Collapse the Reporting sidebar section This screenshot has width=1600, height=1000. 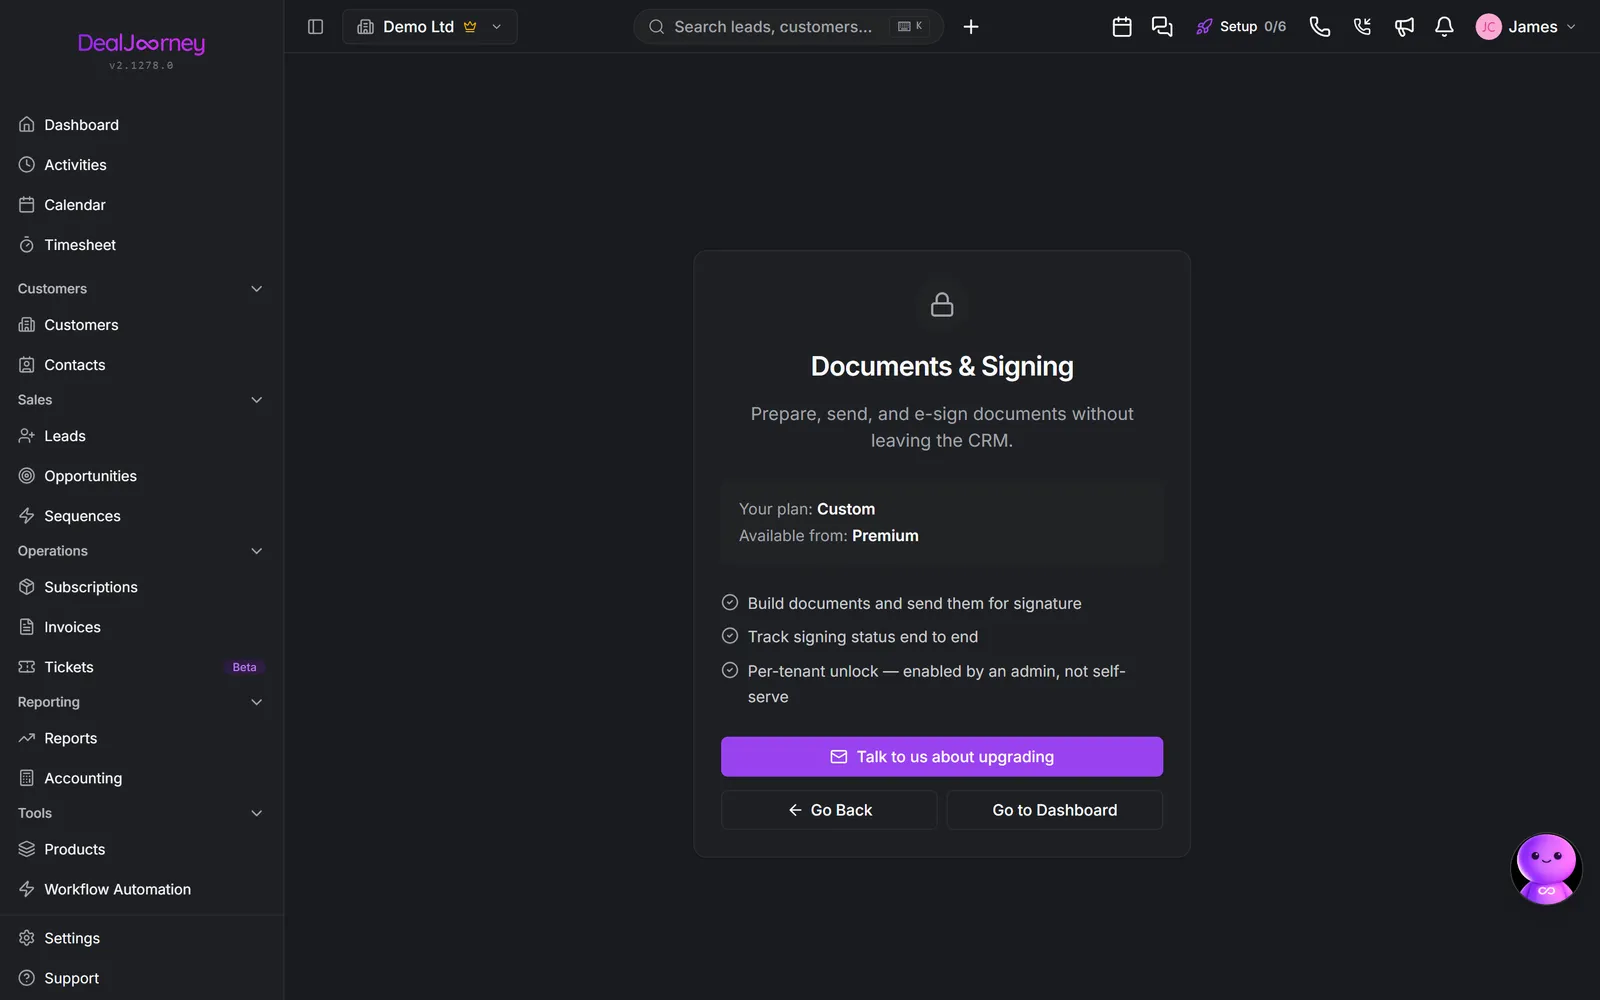coord(256,702)
